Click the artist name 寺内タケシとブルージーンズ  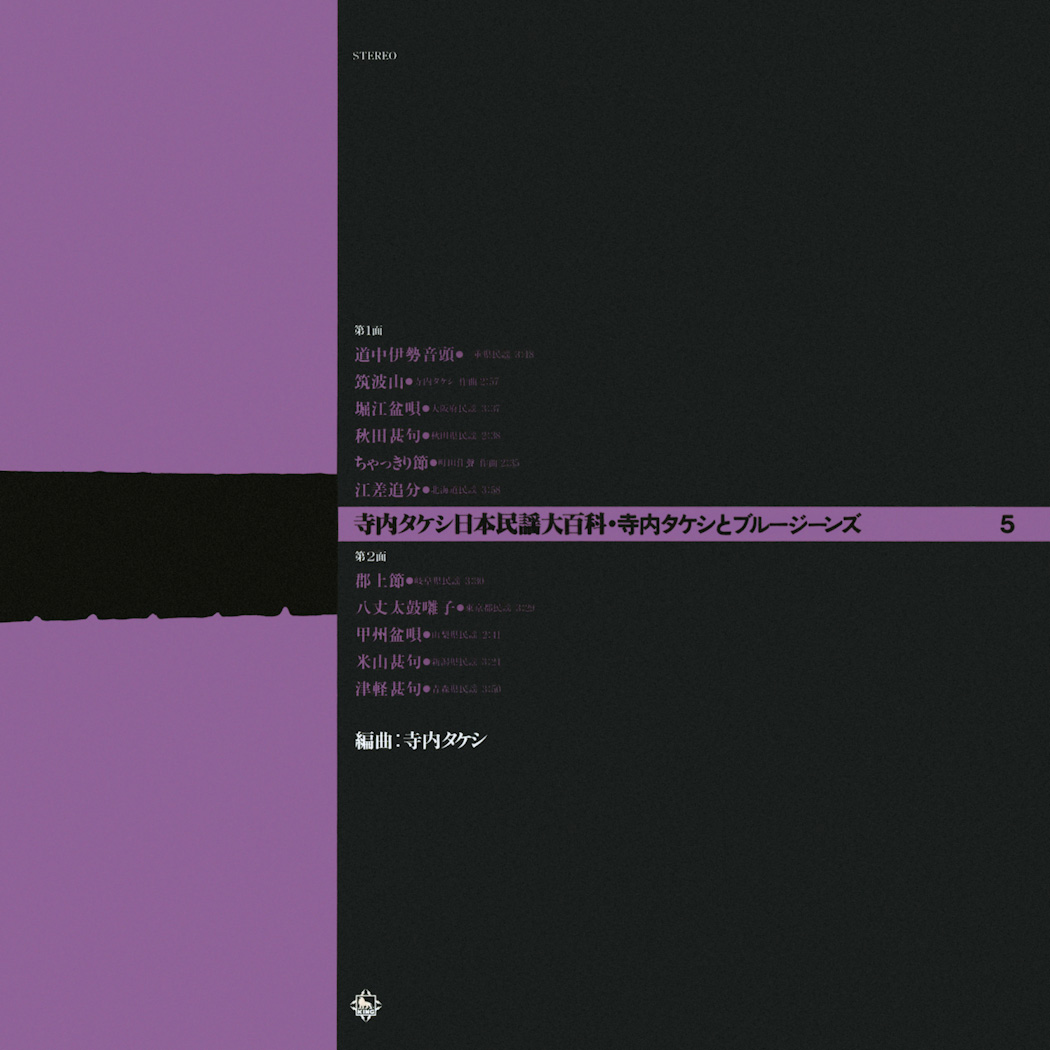[x=739, y=524]
